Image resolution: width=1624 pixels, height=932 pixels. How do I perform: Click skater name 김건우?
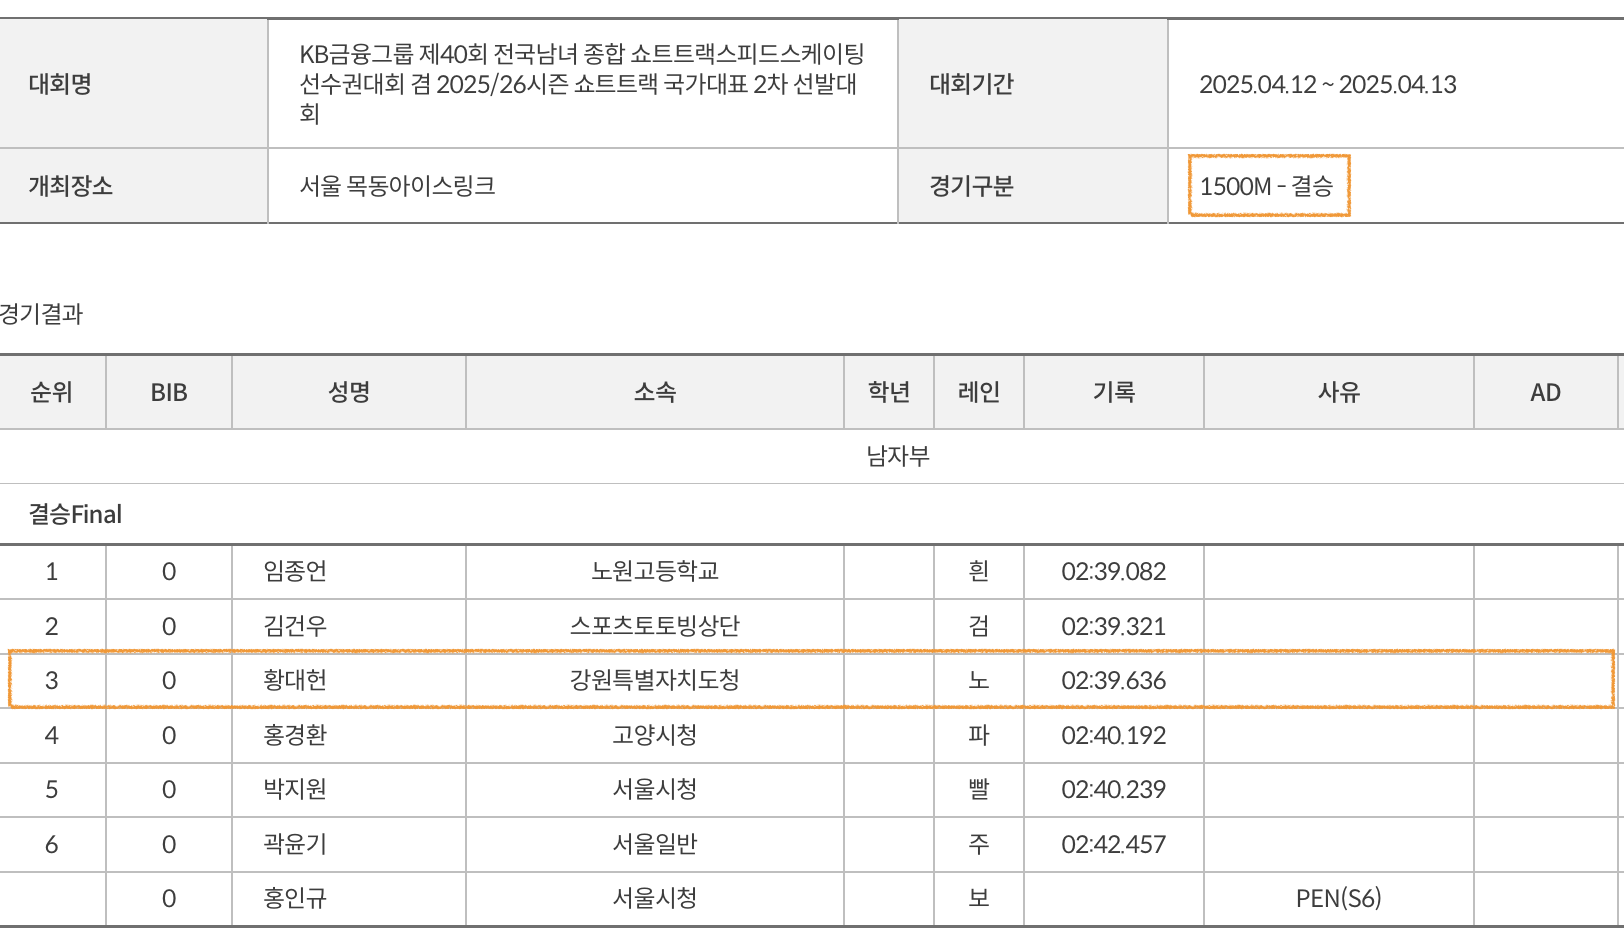click(295, 626)
